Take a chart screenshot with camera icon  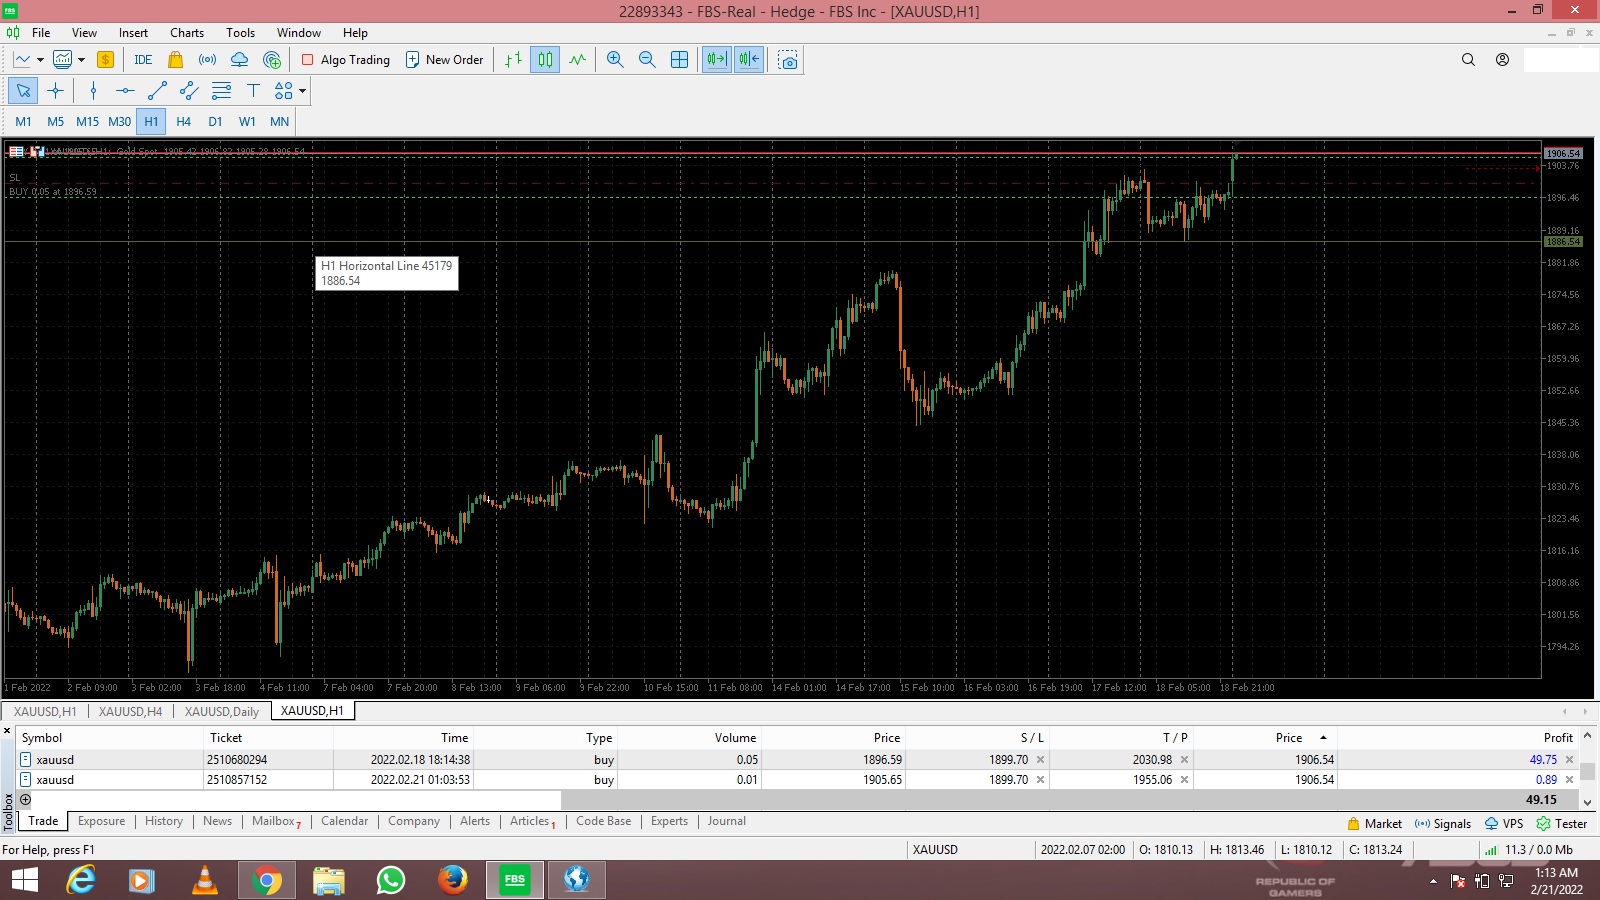[788, 60]
